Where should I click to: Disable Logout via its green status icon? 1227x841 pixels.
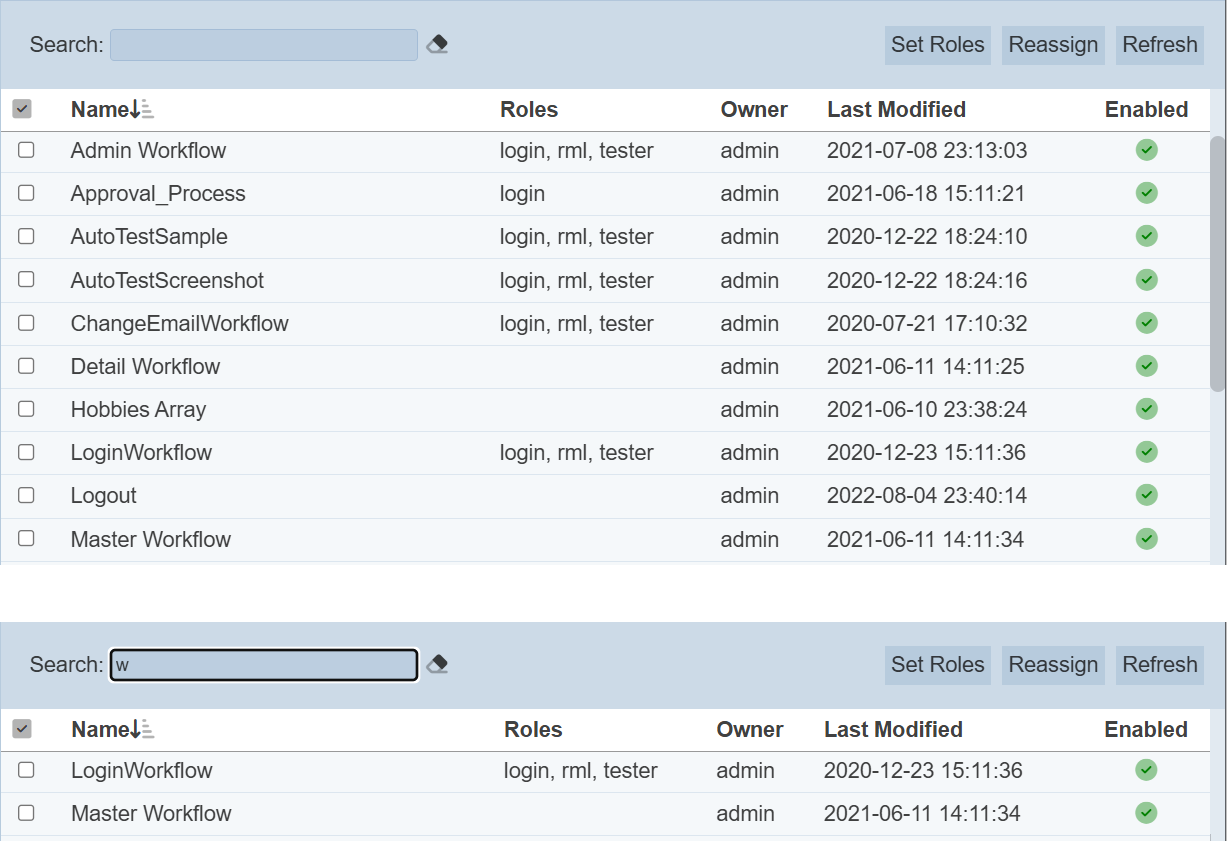tap(1146, 495)
